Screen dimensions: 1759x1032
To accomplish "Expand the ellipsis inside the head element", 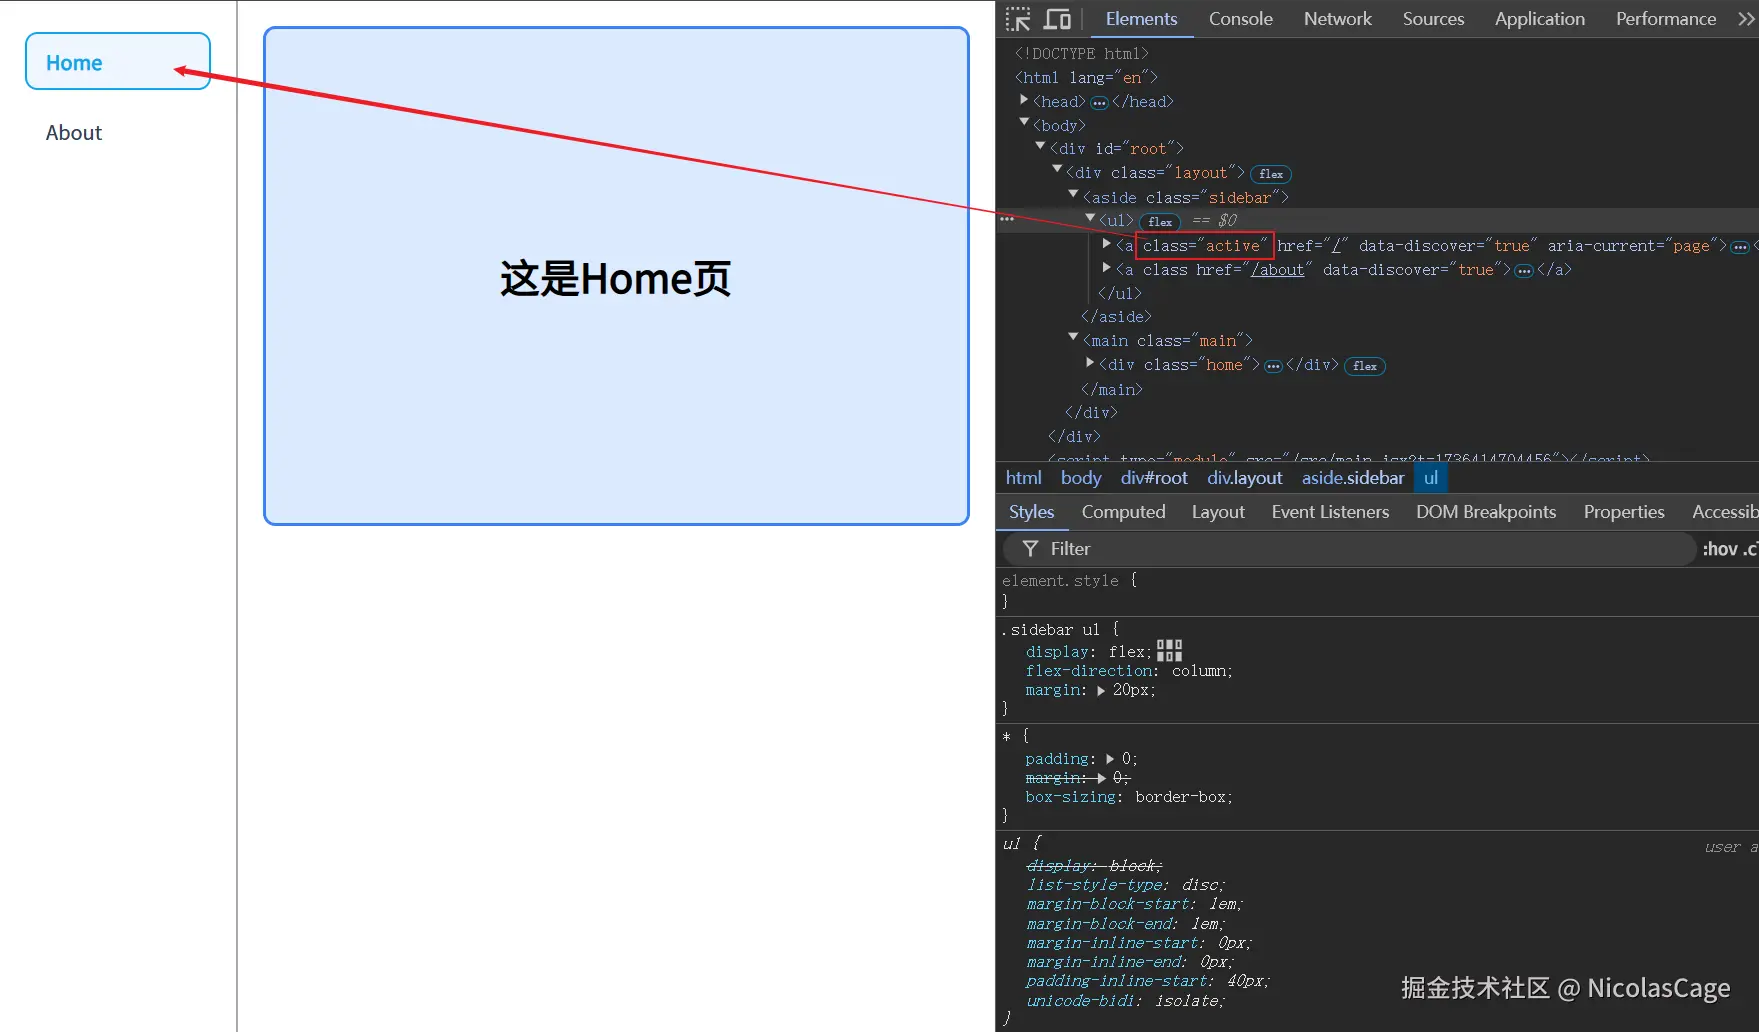I will coord(1099,103).
